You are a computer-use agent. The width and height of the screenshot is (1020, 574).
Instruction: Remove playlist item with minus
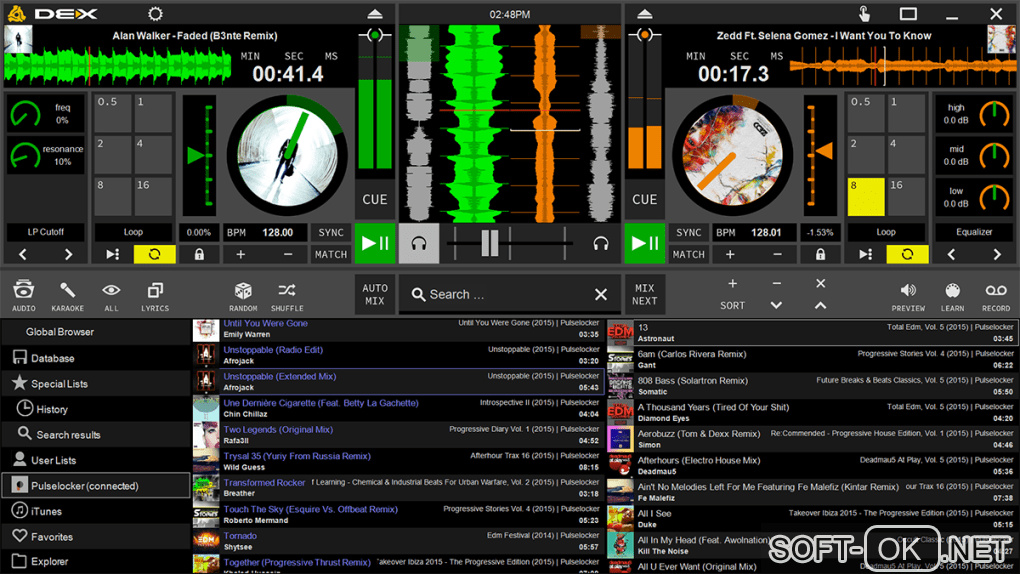777,284
